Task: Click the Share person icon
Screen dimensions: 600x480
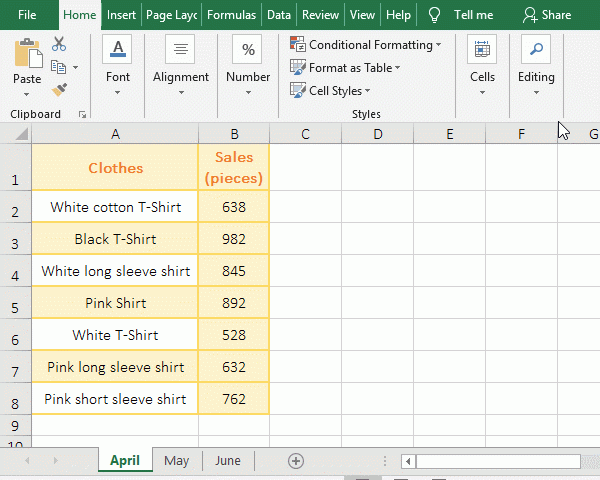Action: pyautogui.click(x=530, y=15)
